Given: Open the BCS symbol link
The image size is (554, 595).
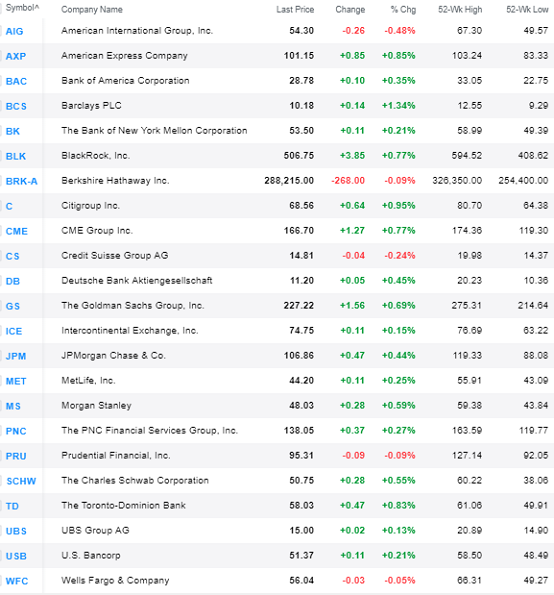Looking at the screenshot, I should click(16, 106).
